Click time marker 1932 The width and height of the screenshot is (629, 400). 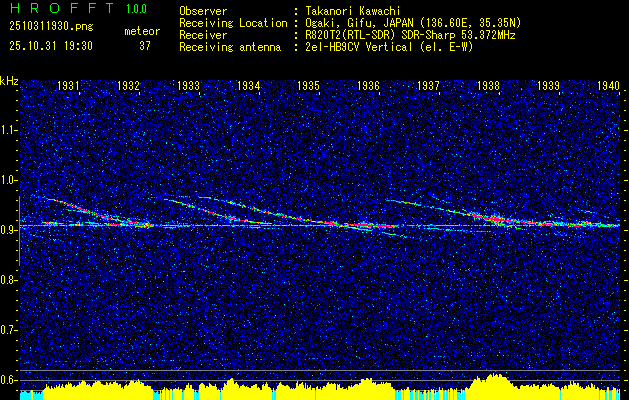click(x=128, y=85)
